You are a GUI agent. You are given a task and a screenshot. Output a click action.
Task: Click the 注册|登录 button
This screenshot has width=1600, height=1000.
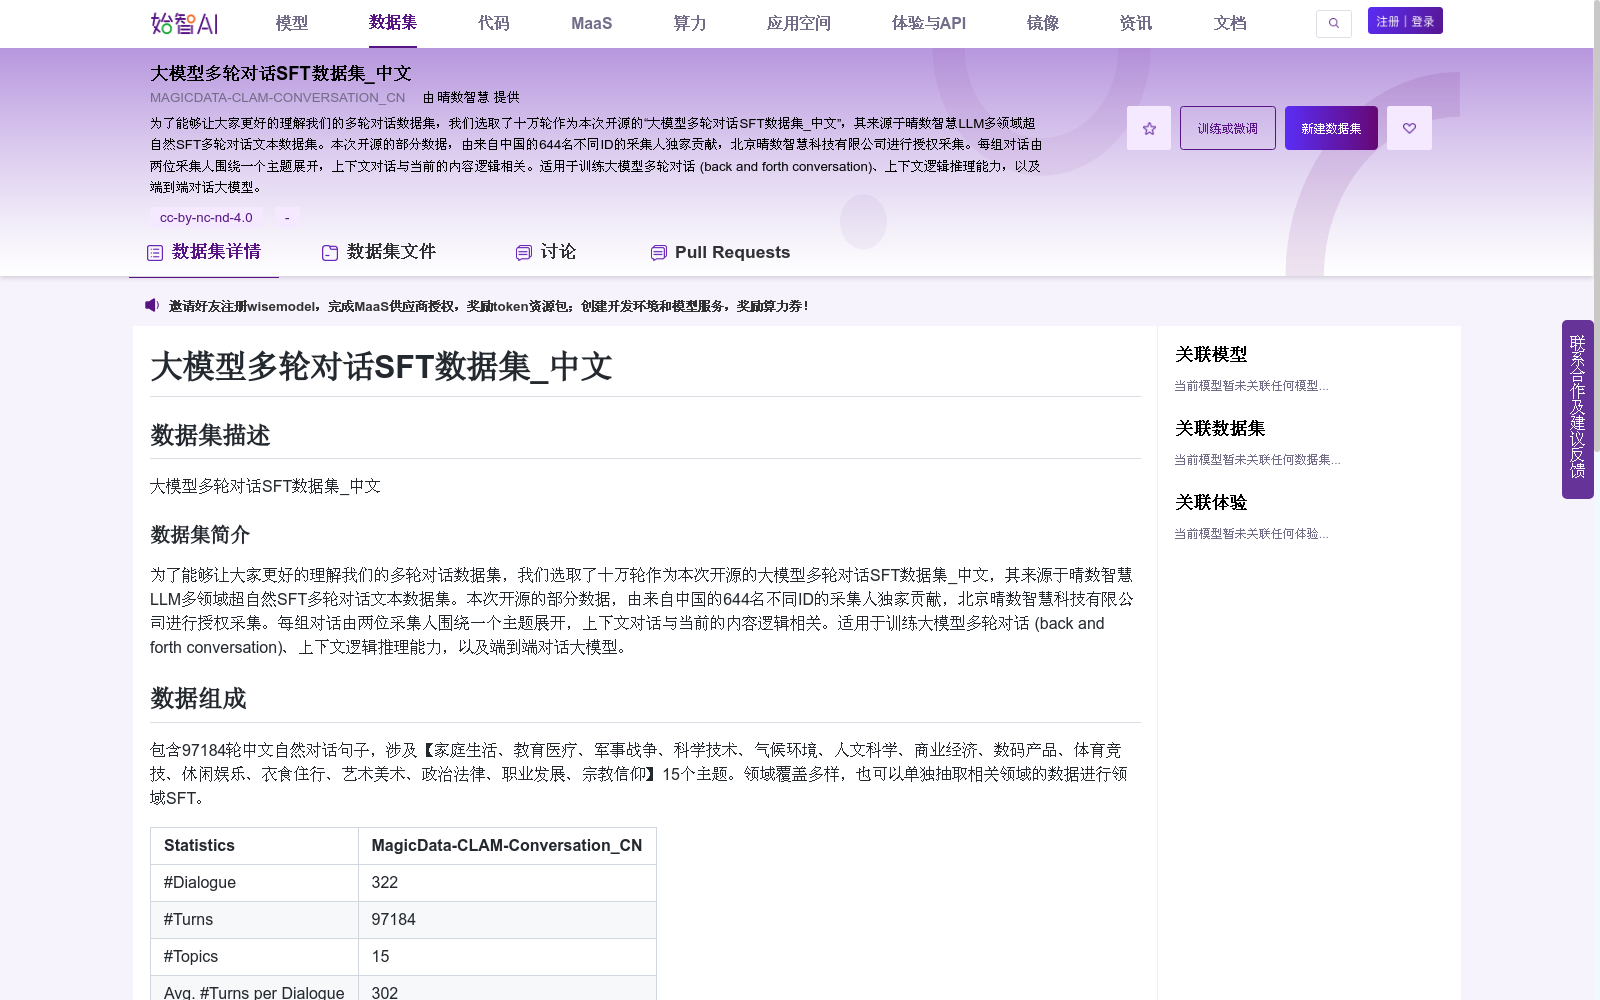click(1404, 20)
